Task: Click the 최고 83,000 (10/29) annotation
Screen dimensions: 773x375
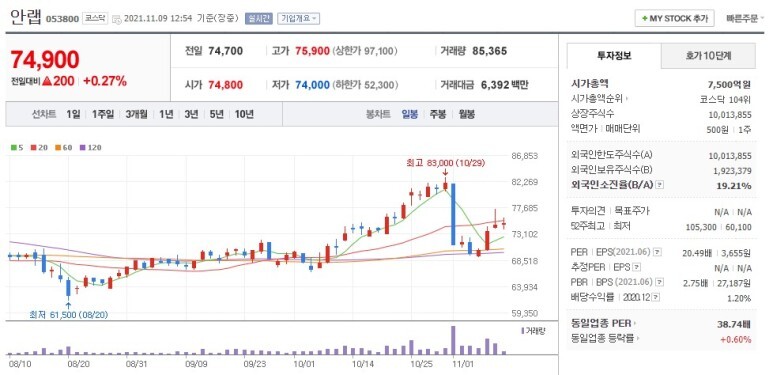Action: pyautogui.click(x=446, y=163)
